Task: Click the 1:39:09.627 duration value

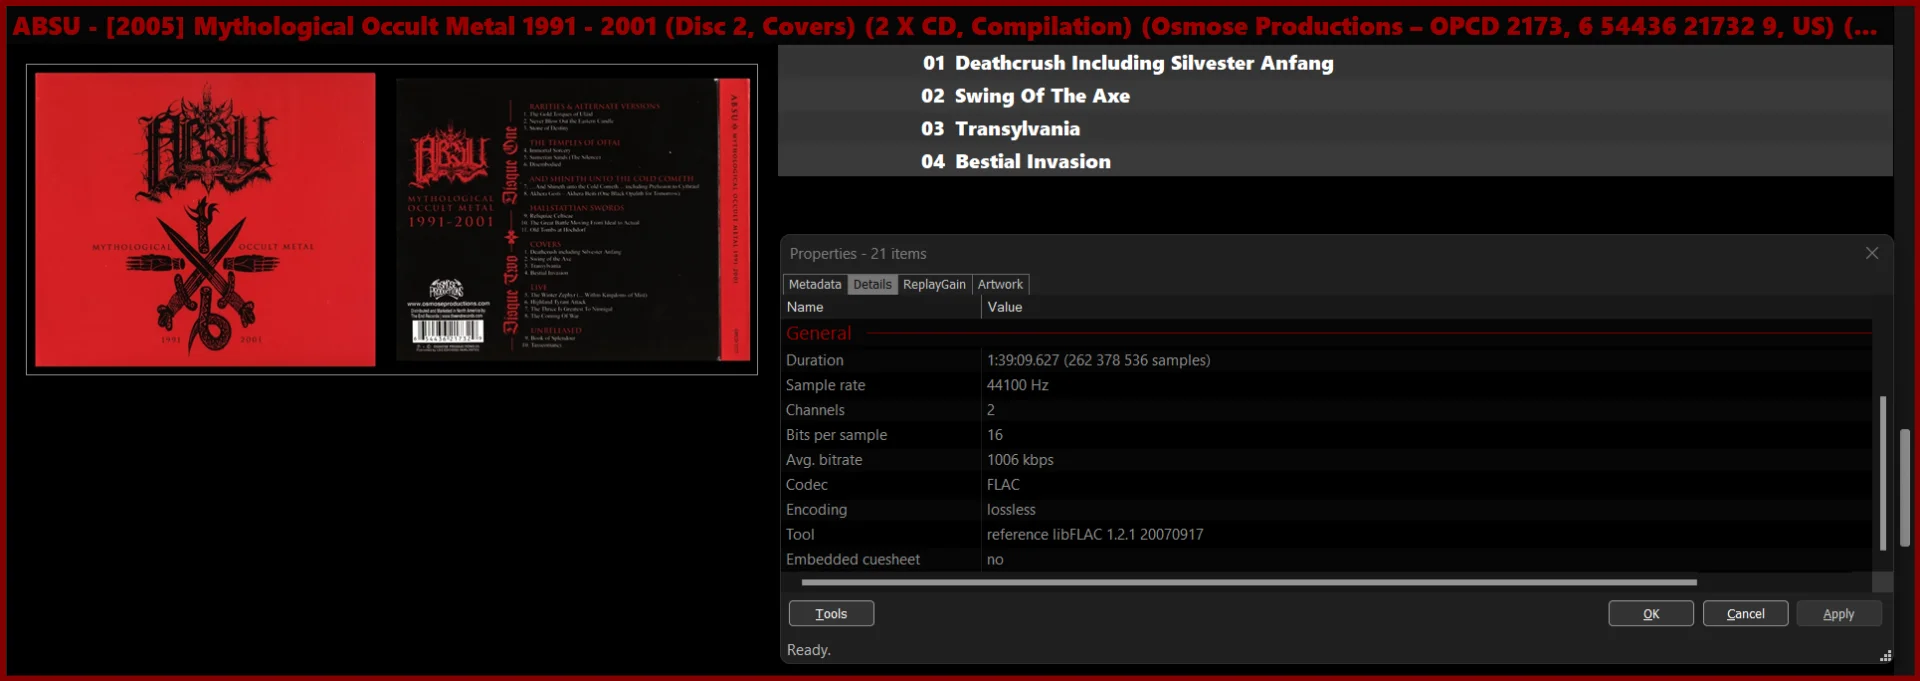Action: (1098, 360)
